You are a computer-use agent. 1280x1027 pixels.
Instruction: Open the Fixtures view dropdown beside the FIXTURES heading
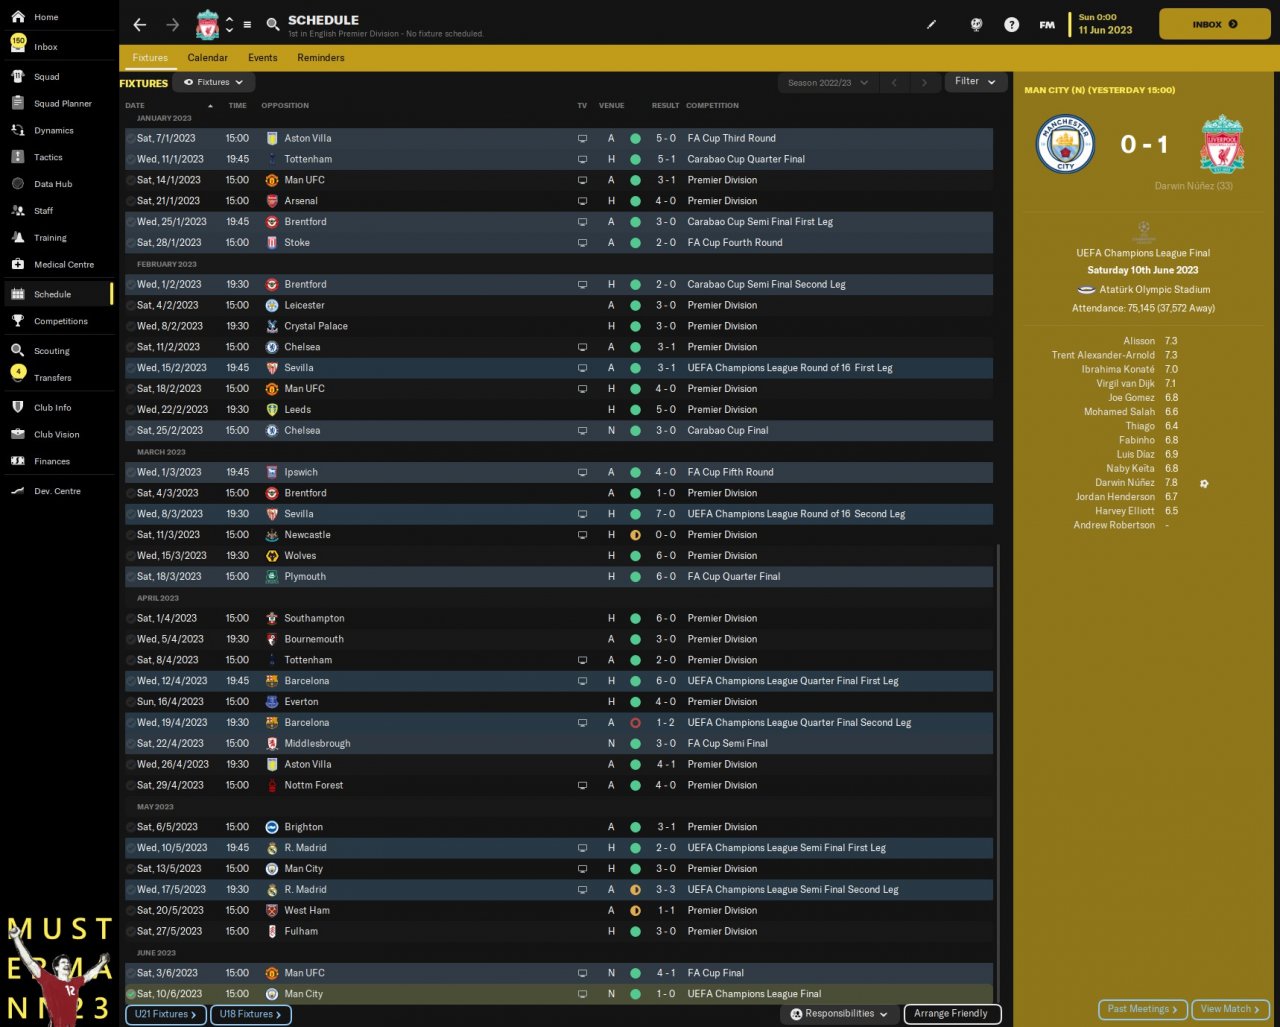coord(213,82)
